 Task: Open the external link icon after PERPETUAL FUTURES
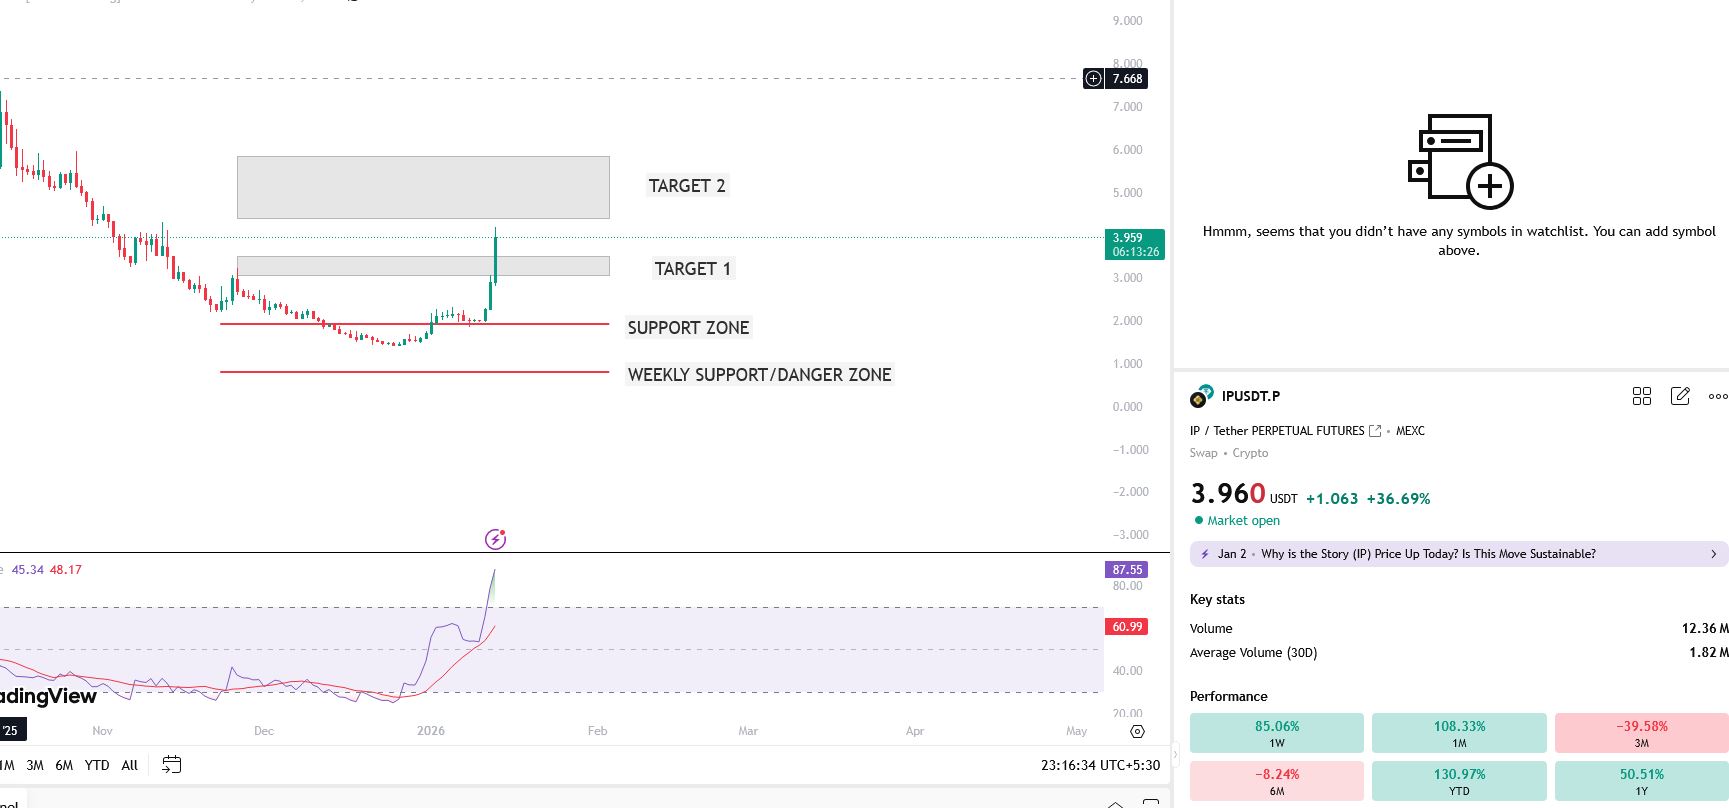pyautogui.click(x=1375, y=431)
